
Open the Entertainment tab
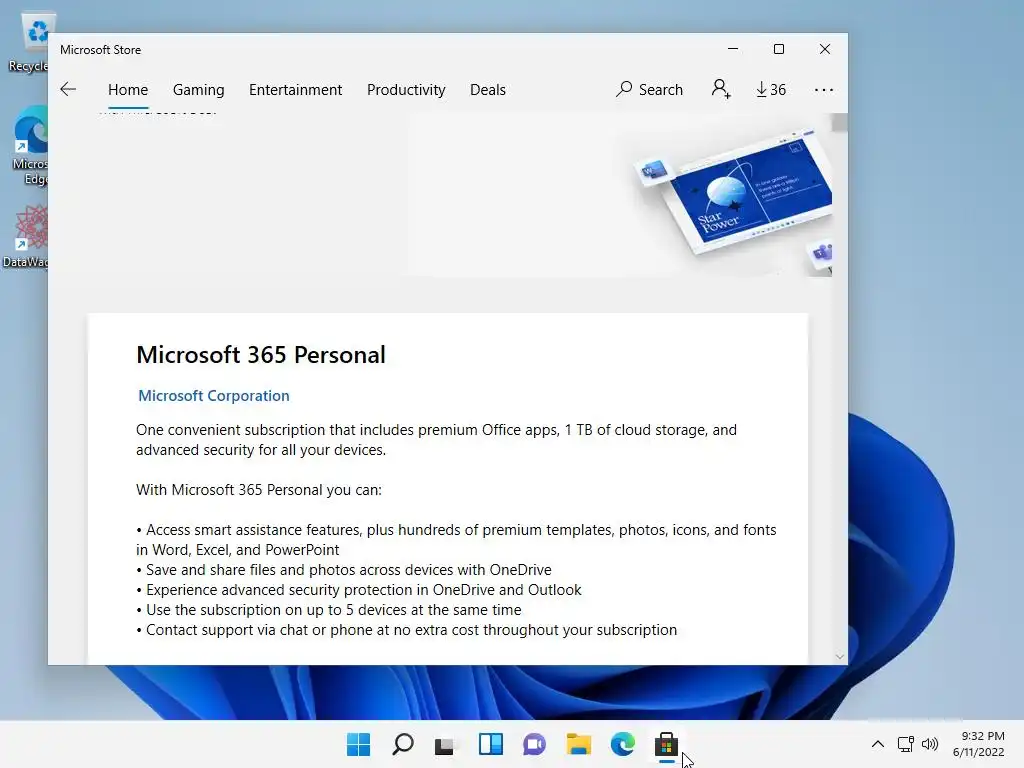coord(295,89)
